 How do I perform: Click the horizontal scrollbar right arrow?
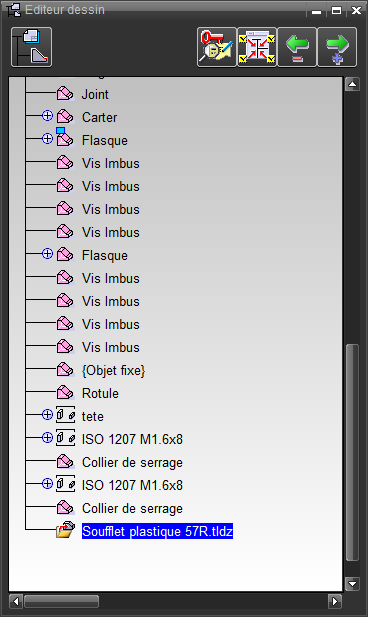tap(335, 601)
